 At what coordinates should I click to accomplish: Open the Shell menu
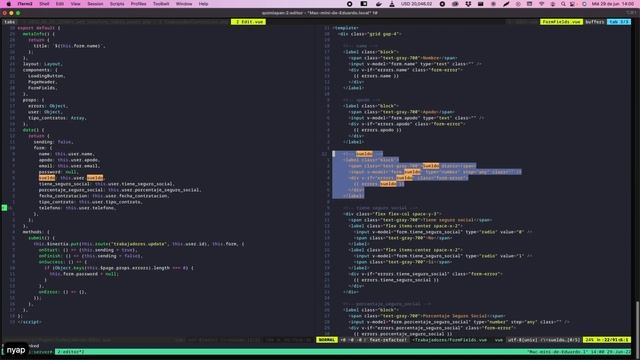tap(44, 4)
